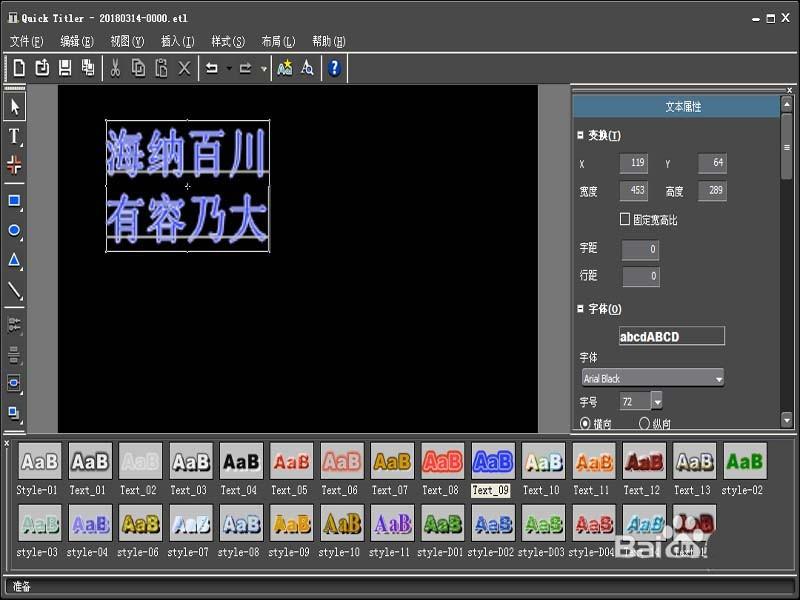Click the Undo toolbar icon
Image resolution: width=800 pixels, height=600 pixels.
tap(210, 67)
